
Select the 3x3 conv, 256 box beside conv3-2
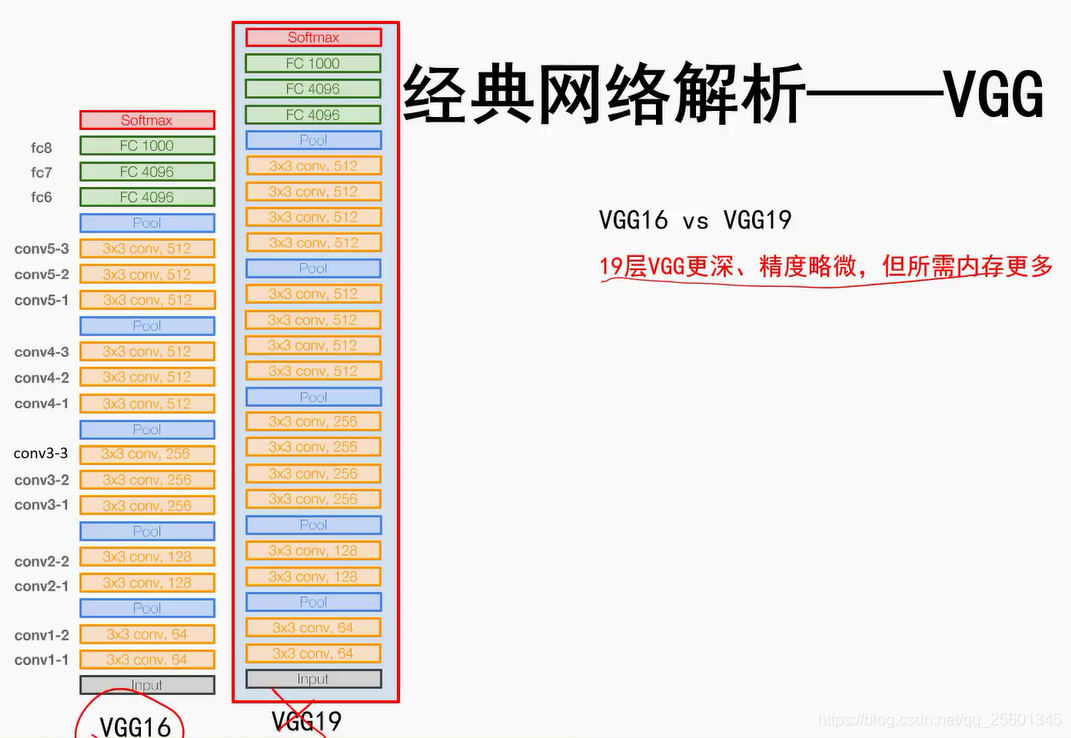(147, 480)
